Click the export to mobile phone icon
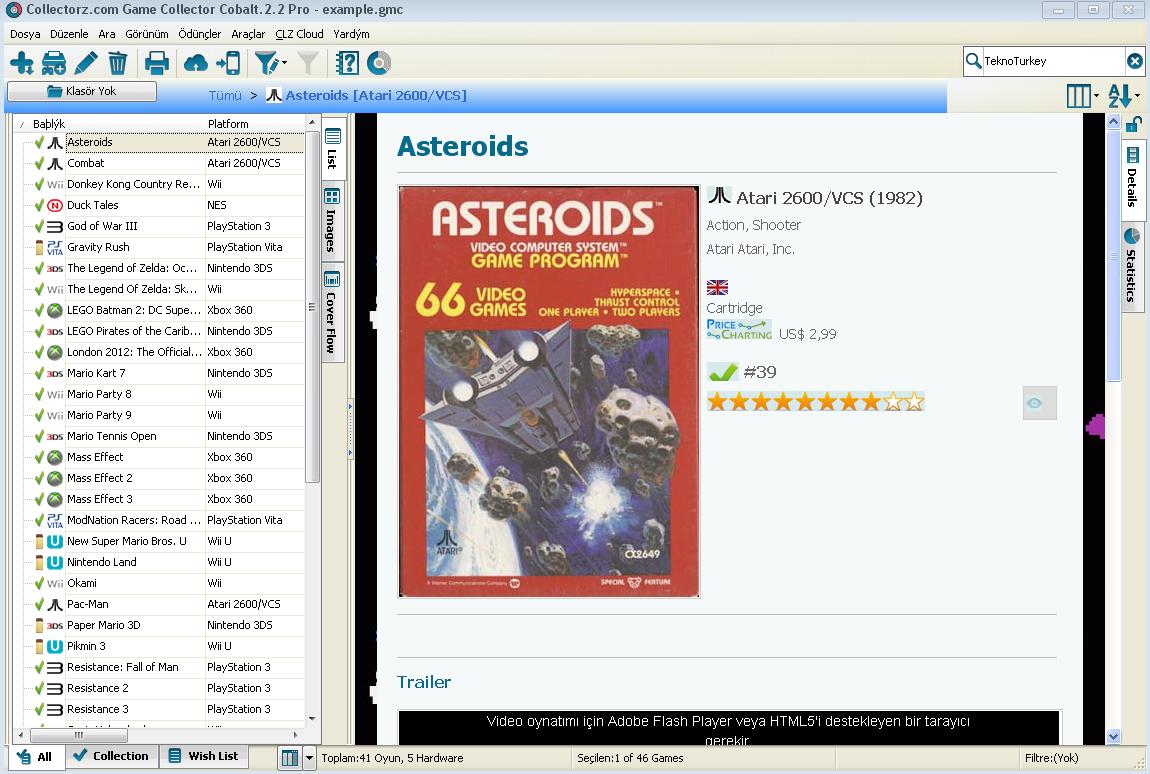Image resolution: width=1150 pixels, height=774 pixels. [229, 64]
